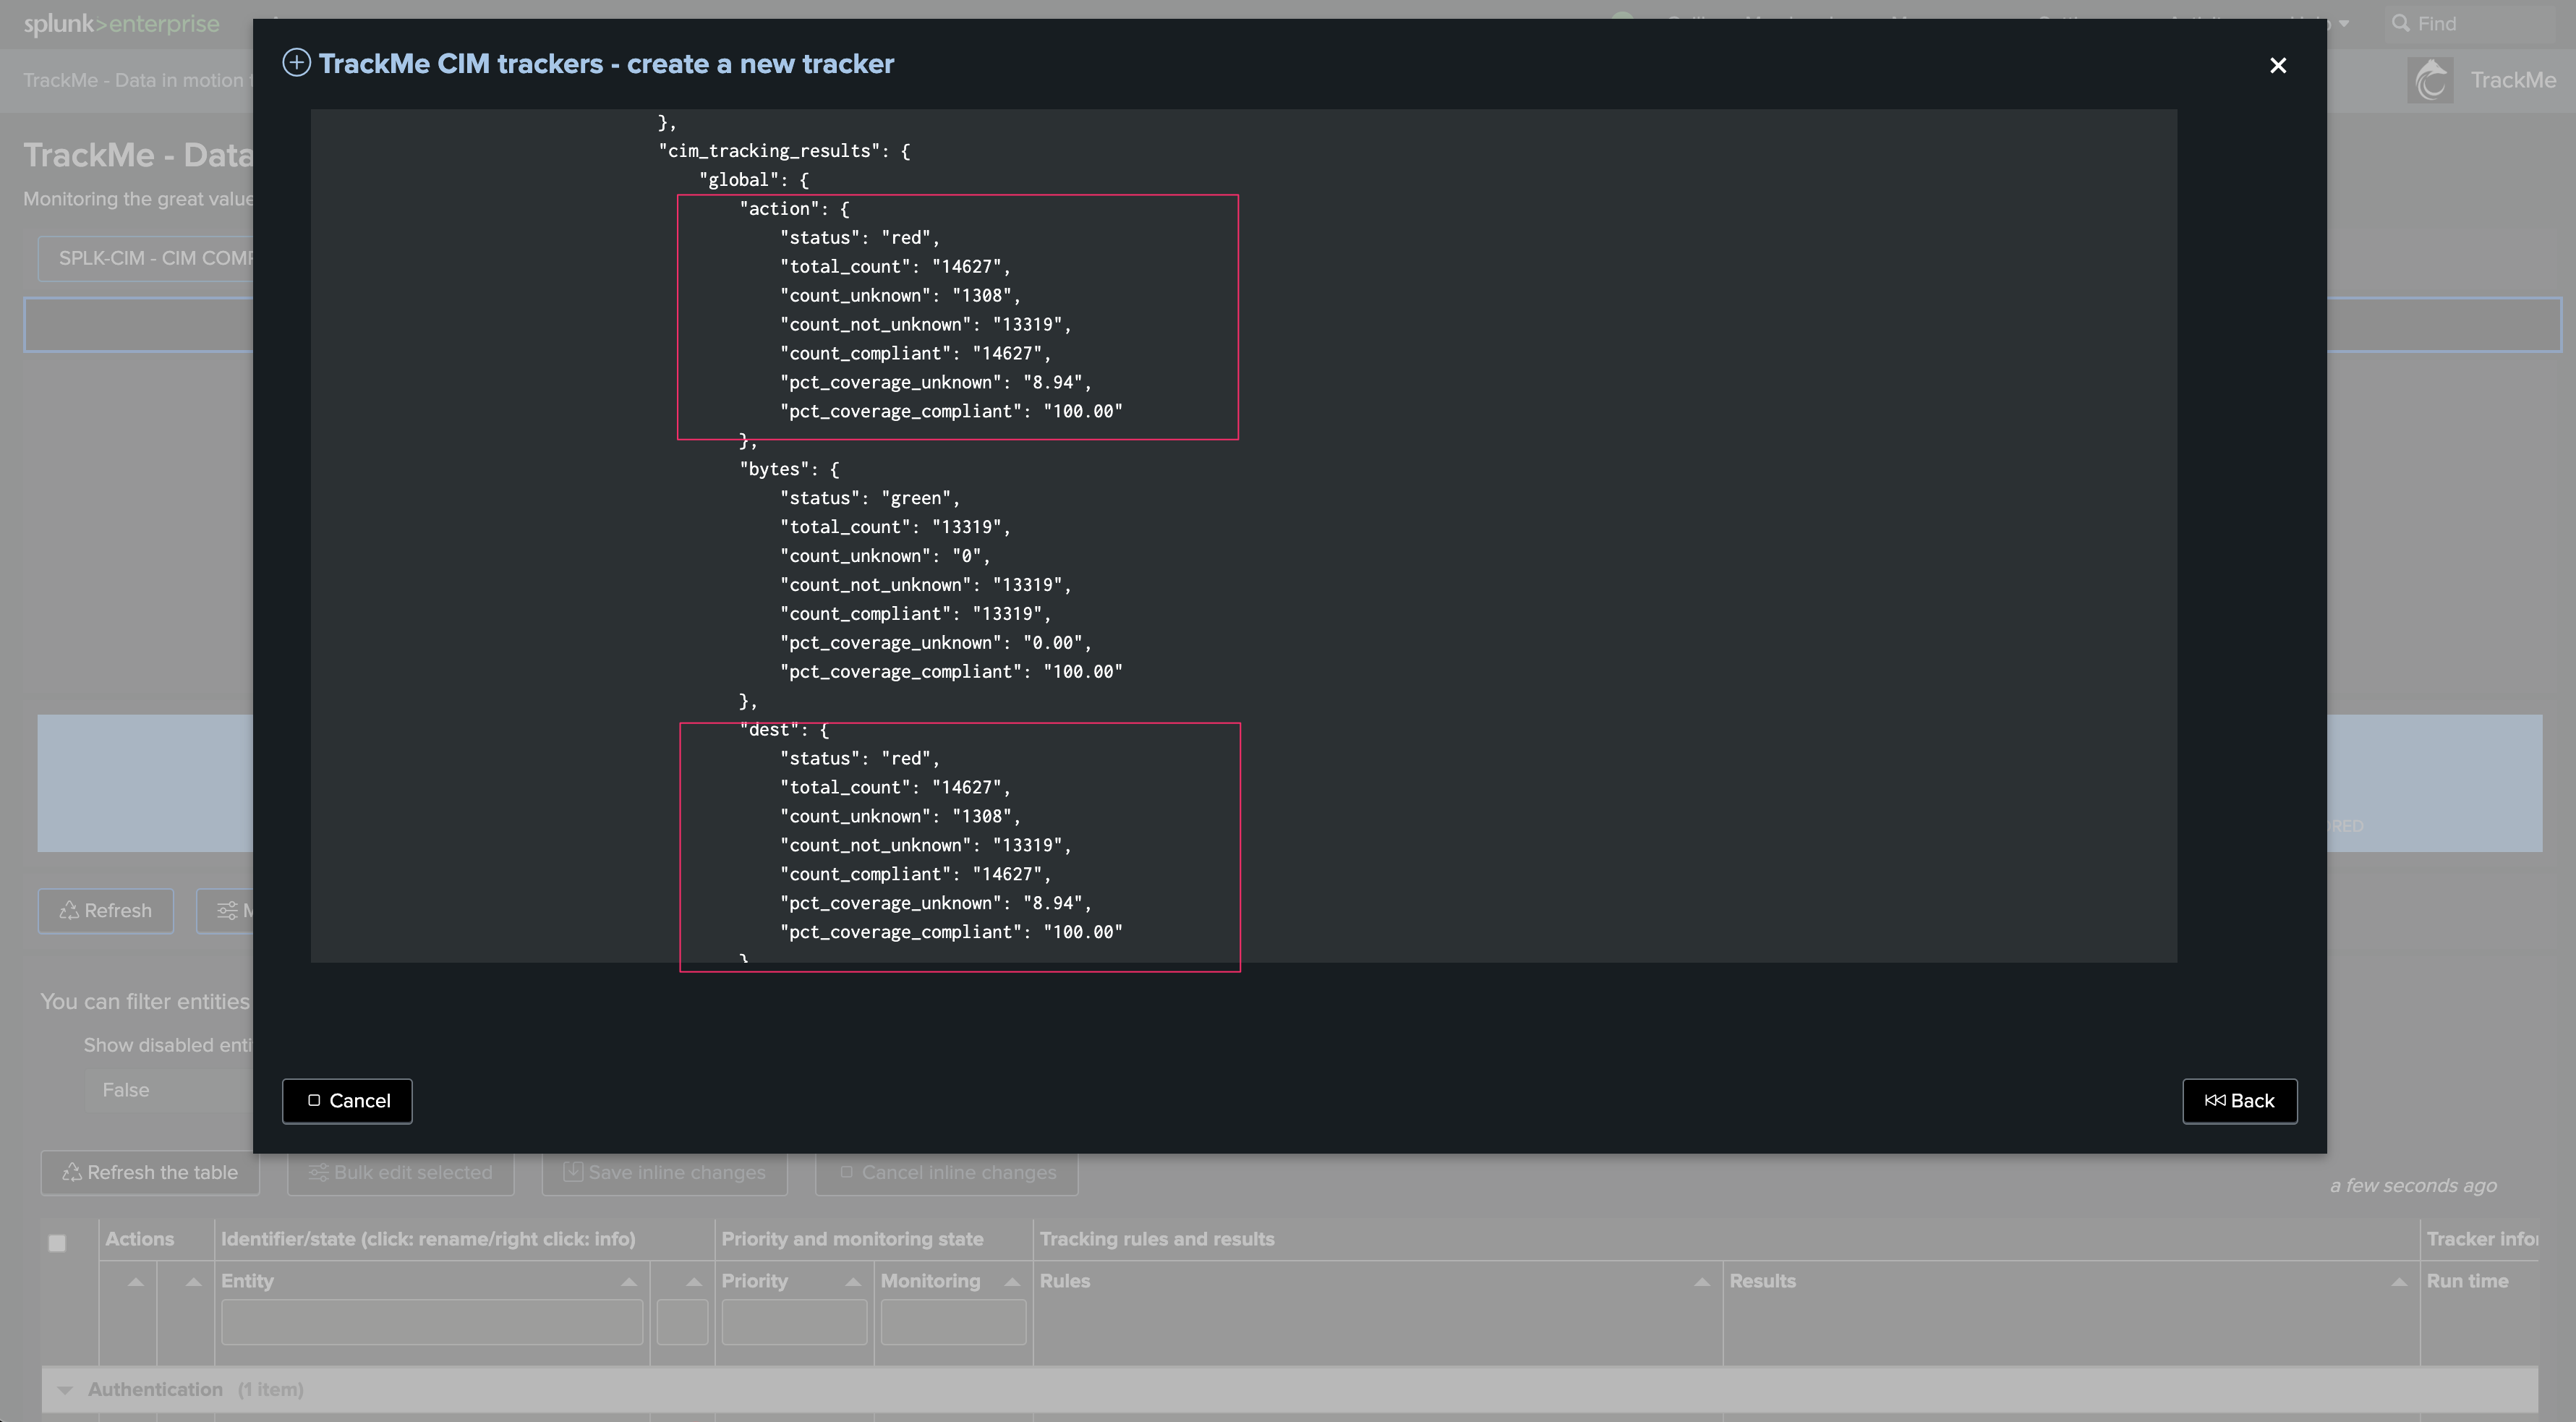2576x1422 pixels.
Task: Click Bulk edit selected button
Action: (x=401, y=1172)
